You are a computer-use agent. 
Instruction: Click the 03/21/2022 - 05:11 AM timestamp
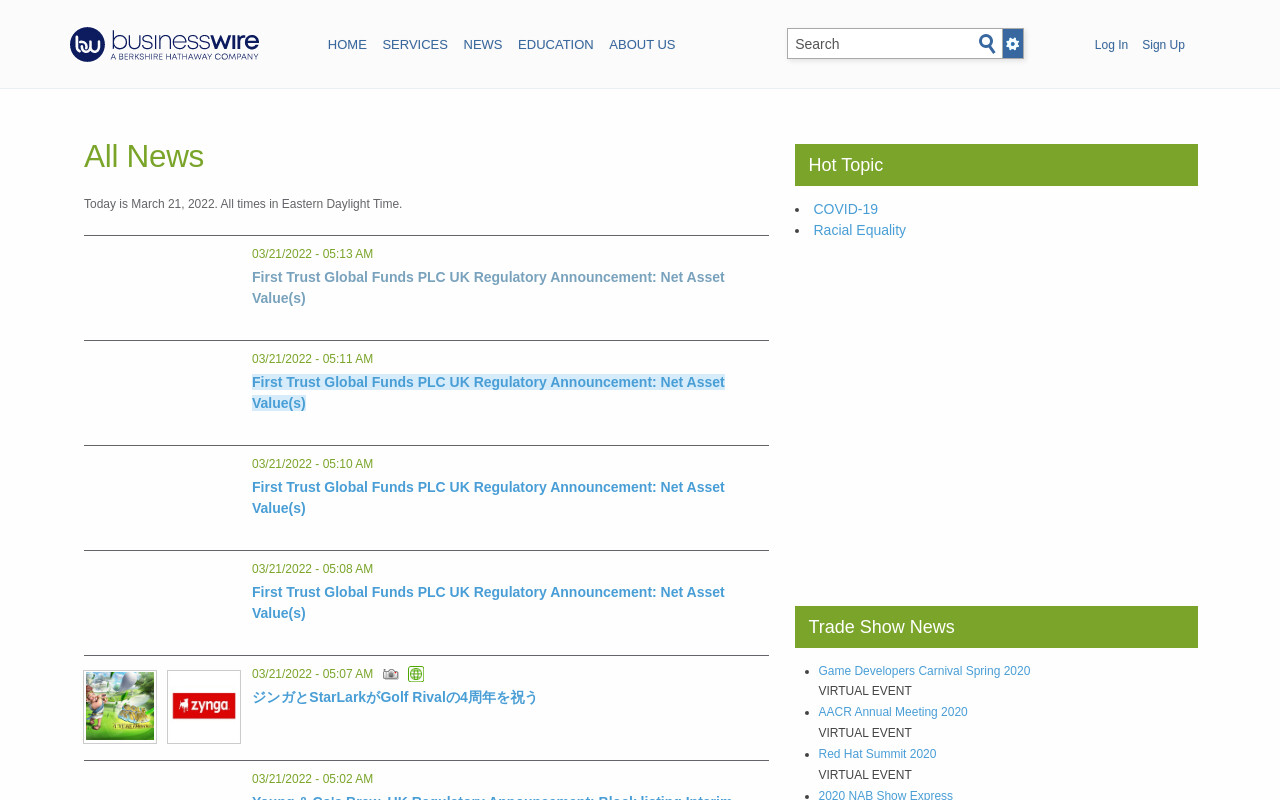312,359
